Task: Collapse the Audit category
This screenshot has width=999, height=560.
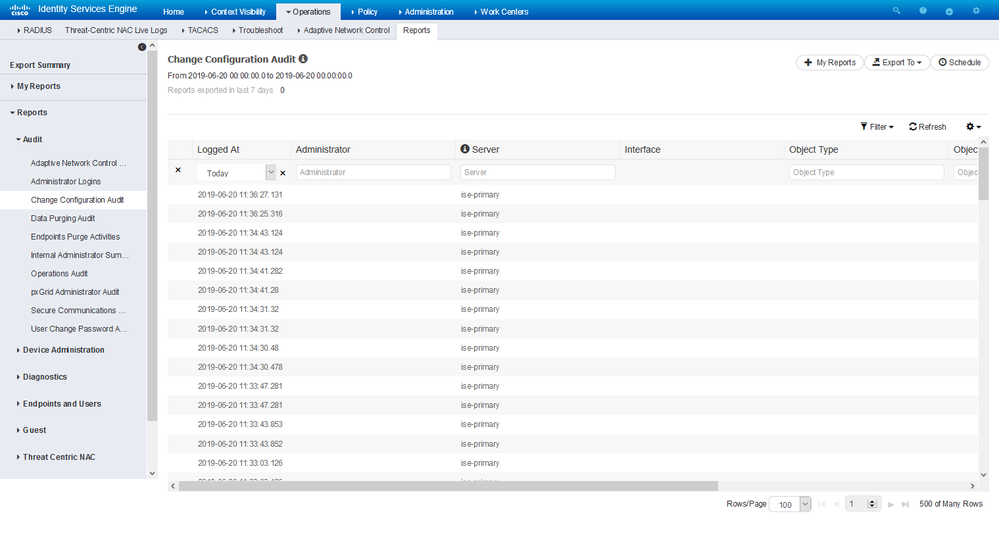Action: tap(29, 139)
